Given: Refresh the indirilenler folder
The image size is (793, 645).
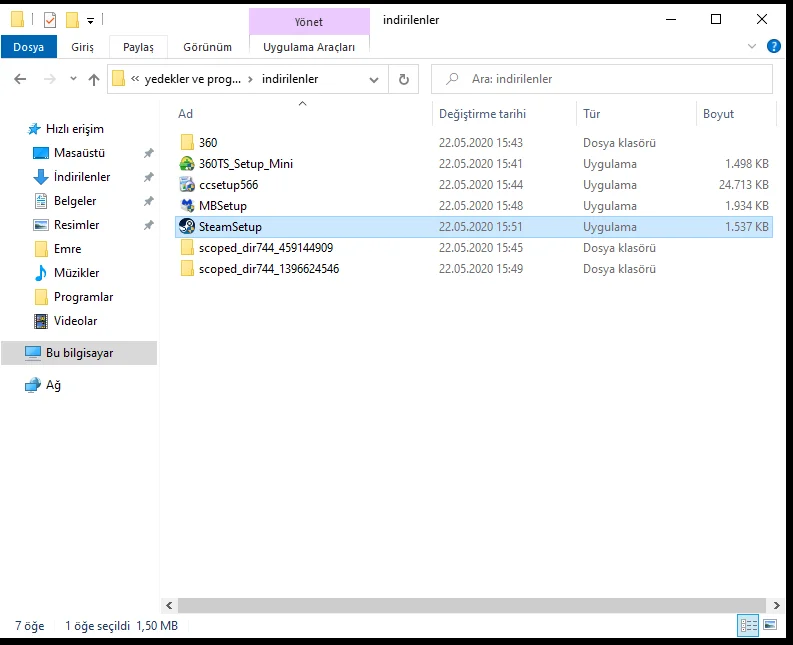Looking at the screenshot, I should (x=404, y=79).
